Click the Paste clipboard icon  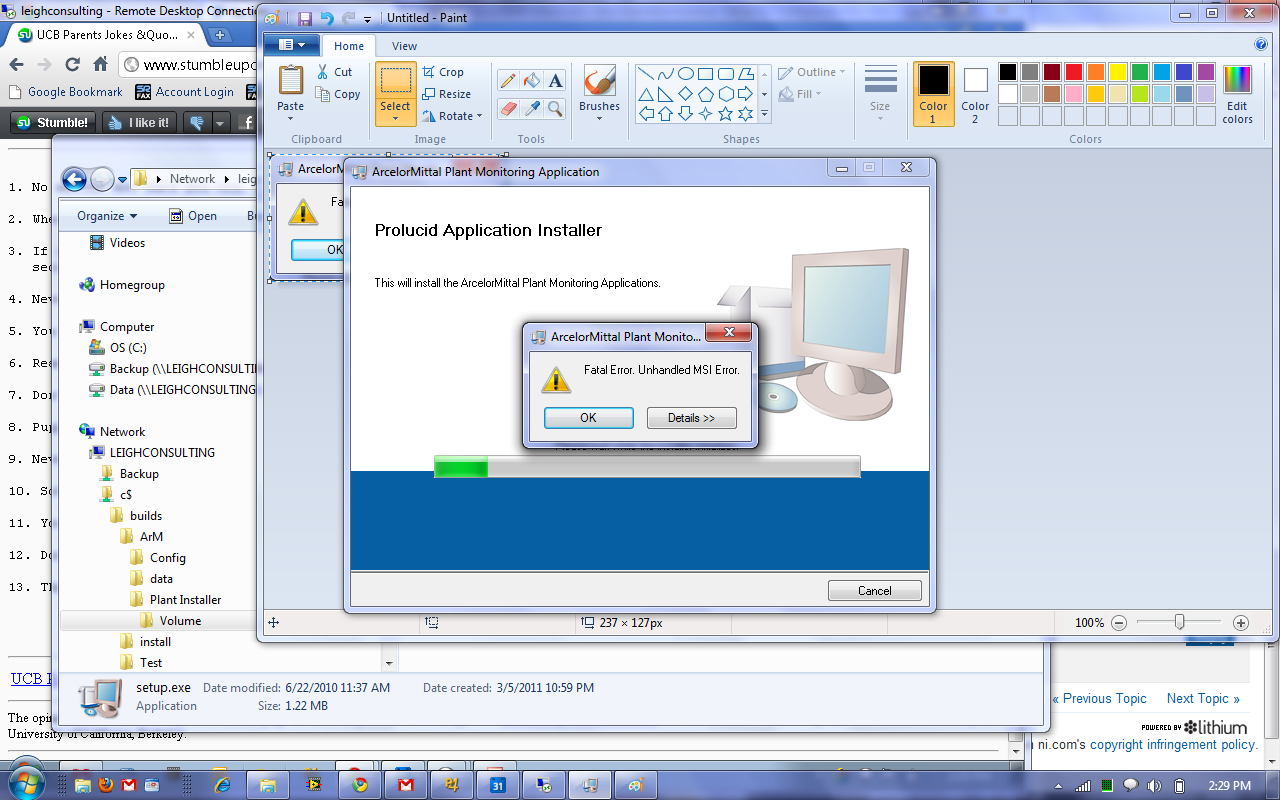tap(290, 80)
